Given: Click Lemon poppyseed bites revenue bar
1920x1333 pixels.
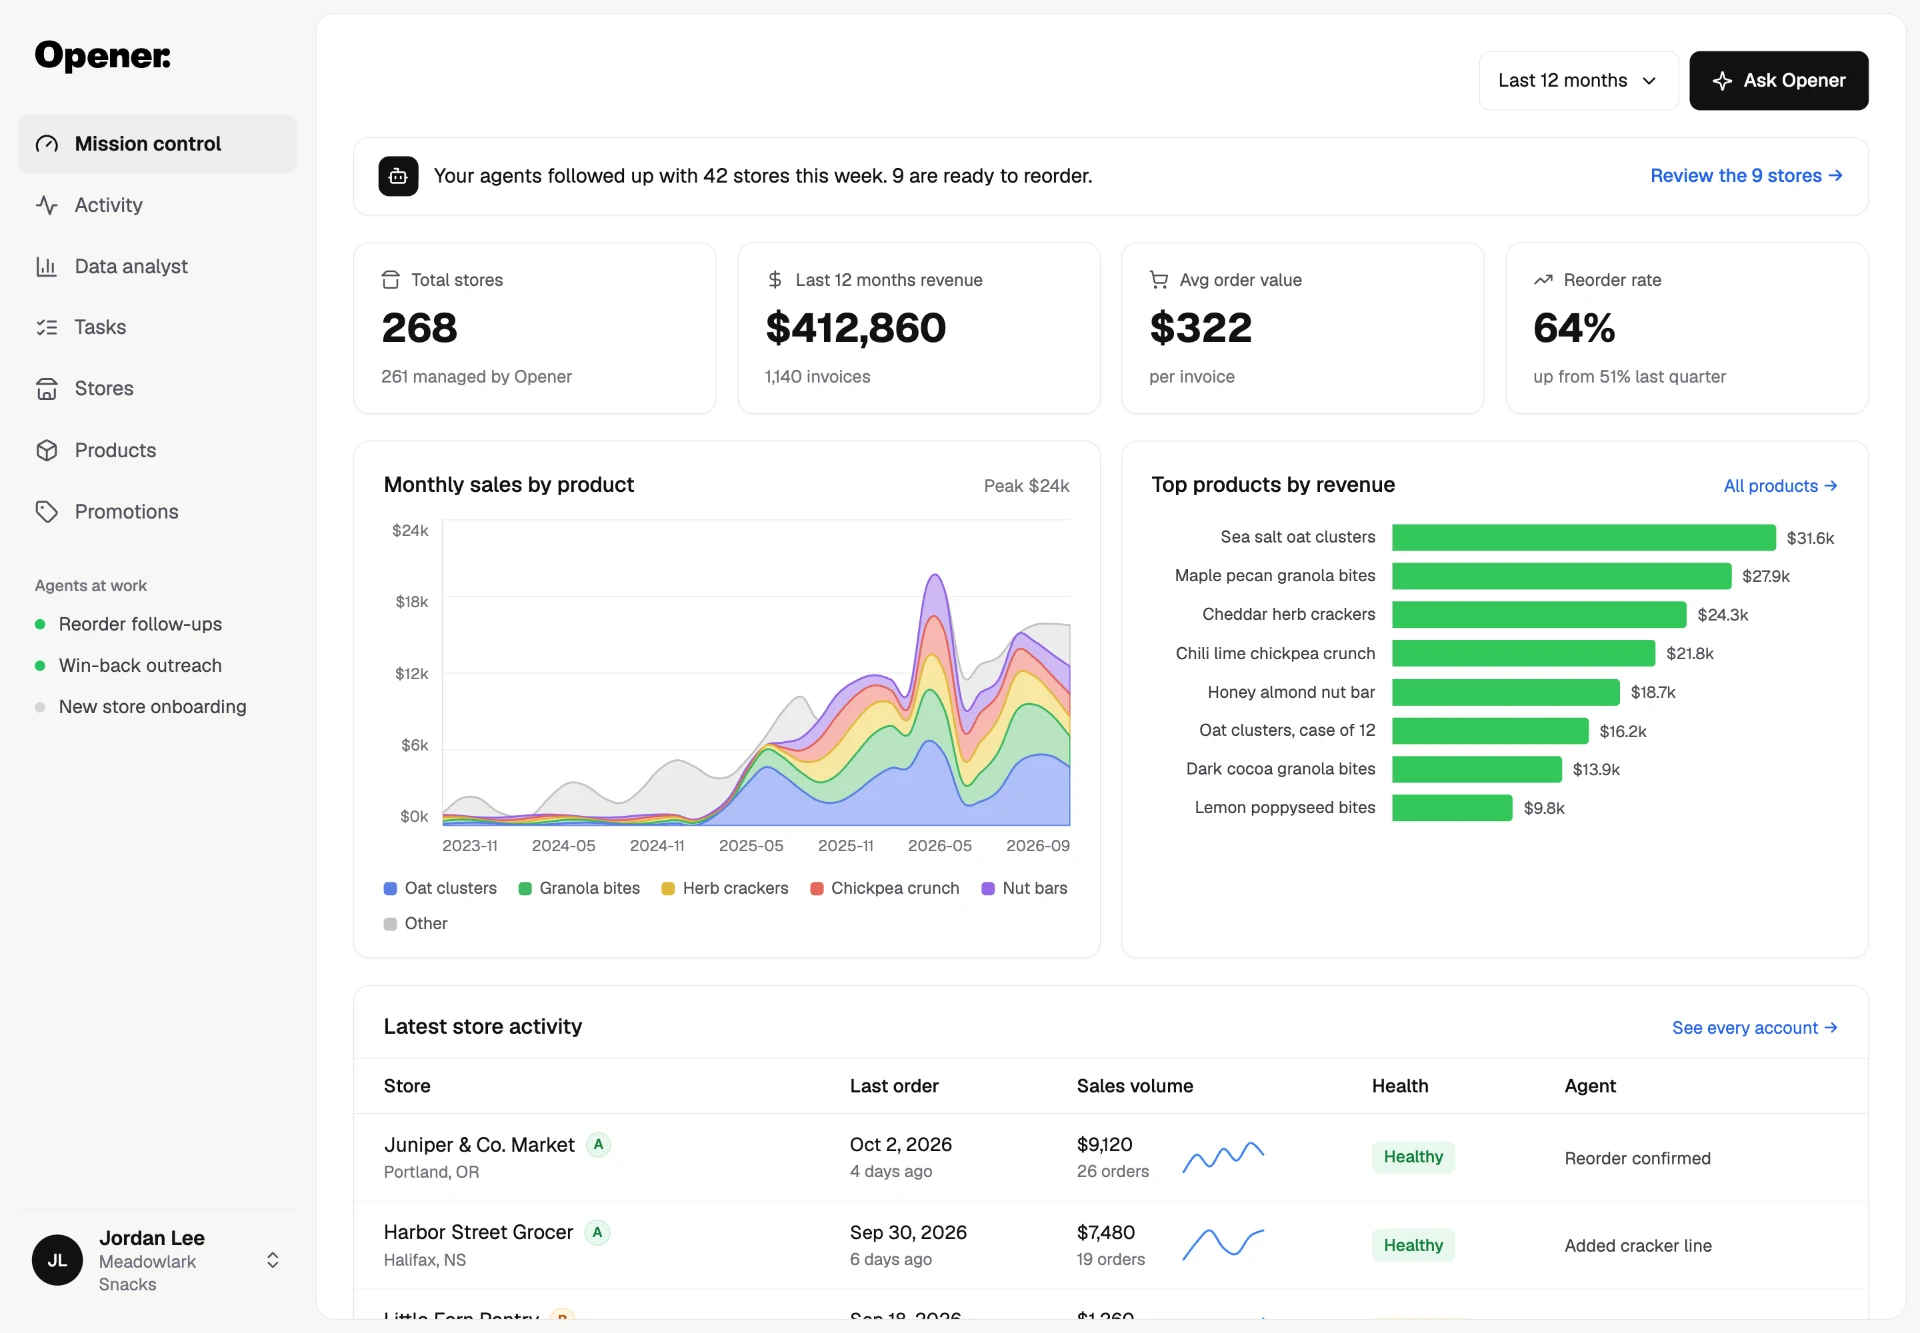Looking at the screenshot, I should click(x=1452, y=808).
